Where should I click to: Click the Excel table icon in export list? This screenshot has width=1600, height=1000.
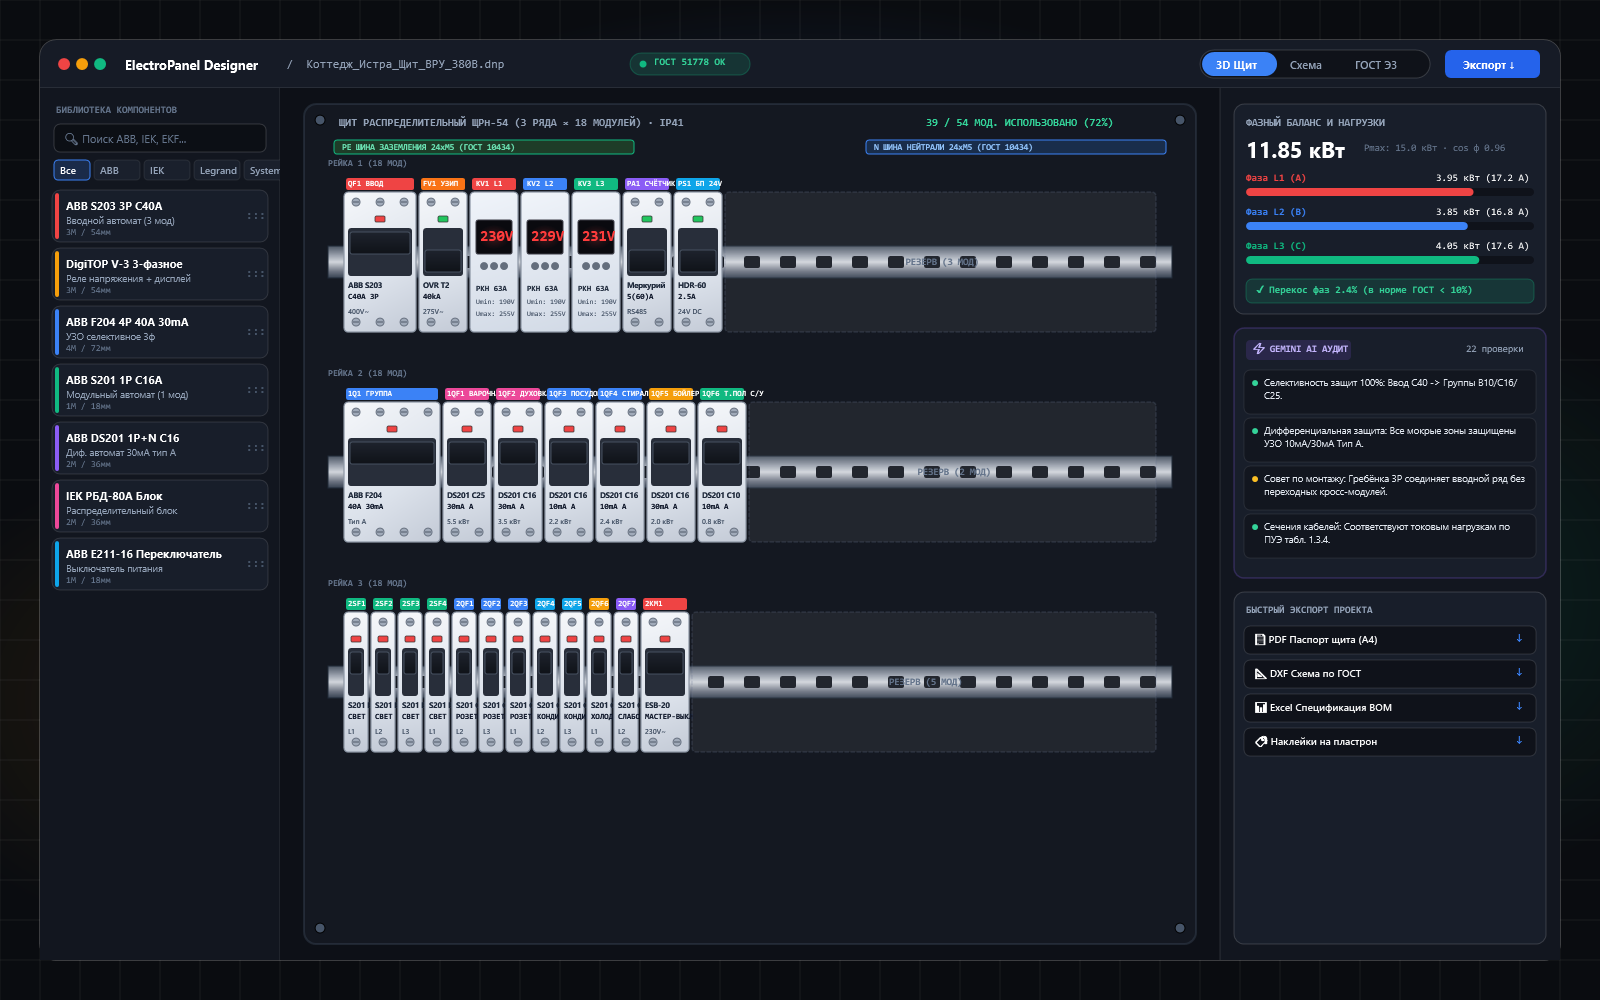point(1260,708)
